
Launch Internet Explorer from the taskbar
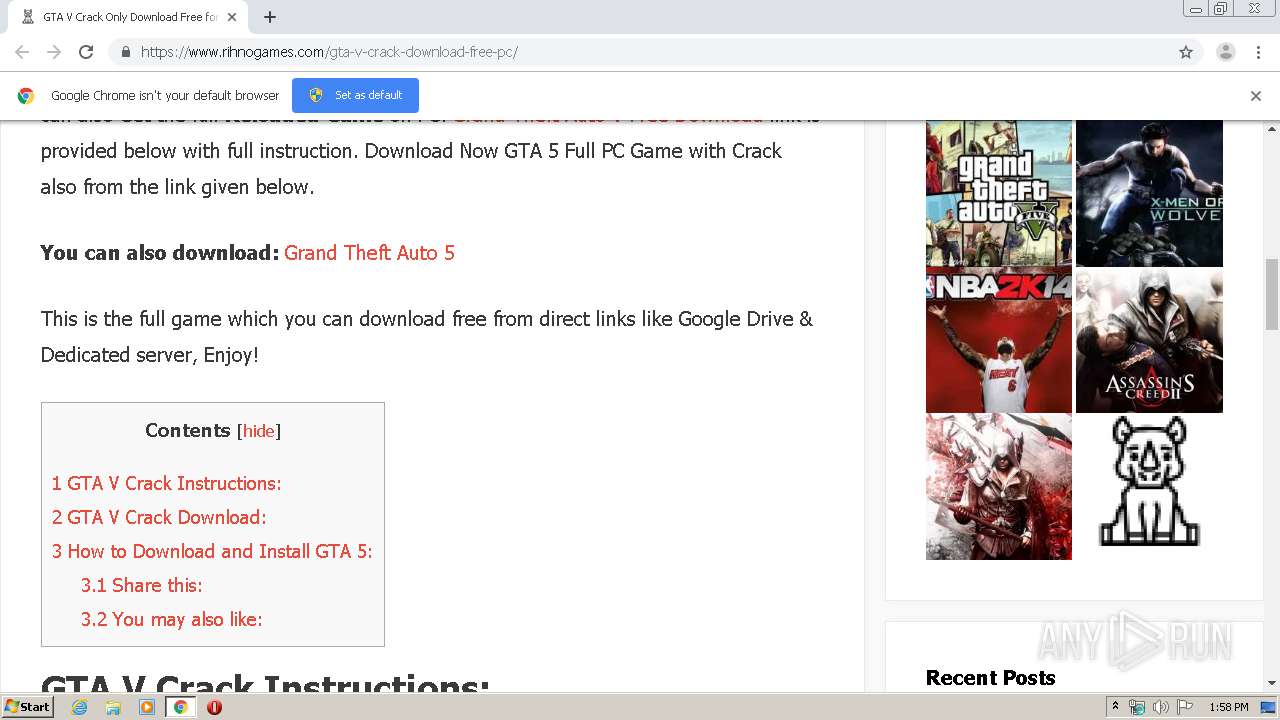(x=79, y=707)
